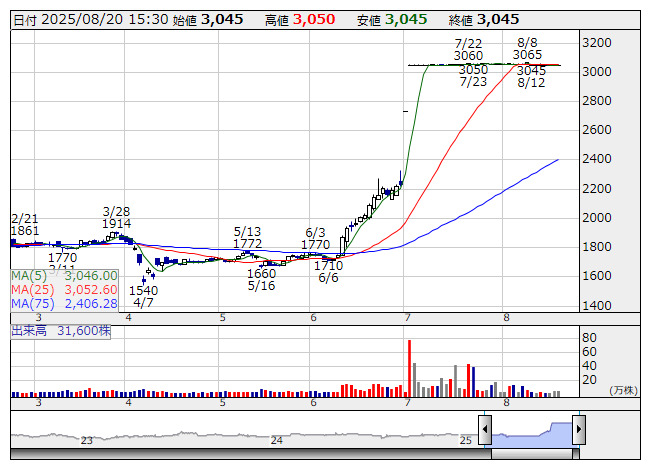Click the 1660 5/16 annotation
Image resolution: width=653 pixels, height=470 pixels.
coord(262,279)
